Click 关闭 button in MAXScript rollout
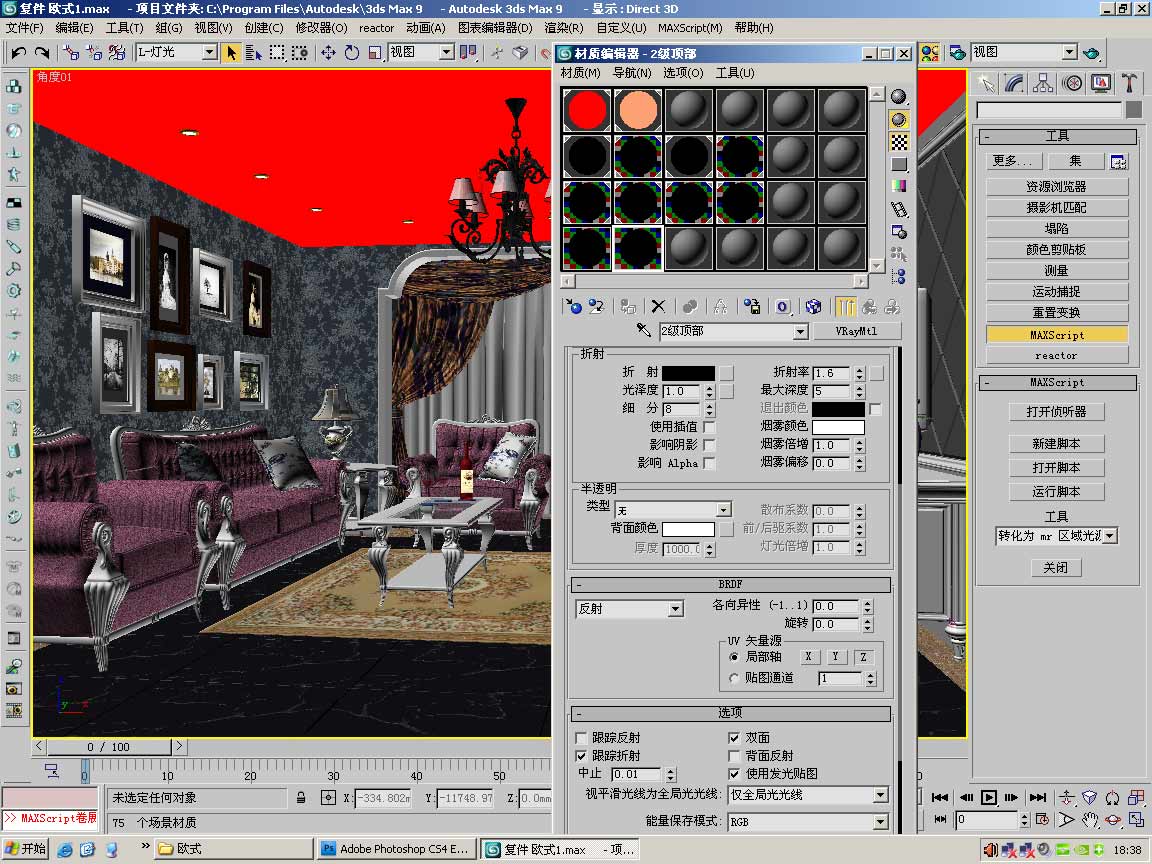 [1056, 568]
